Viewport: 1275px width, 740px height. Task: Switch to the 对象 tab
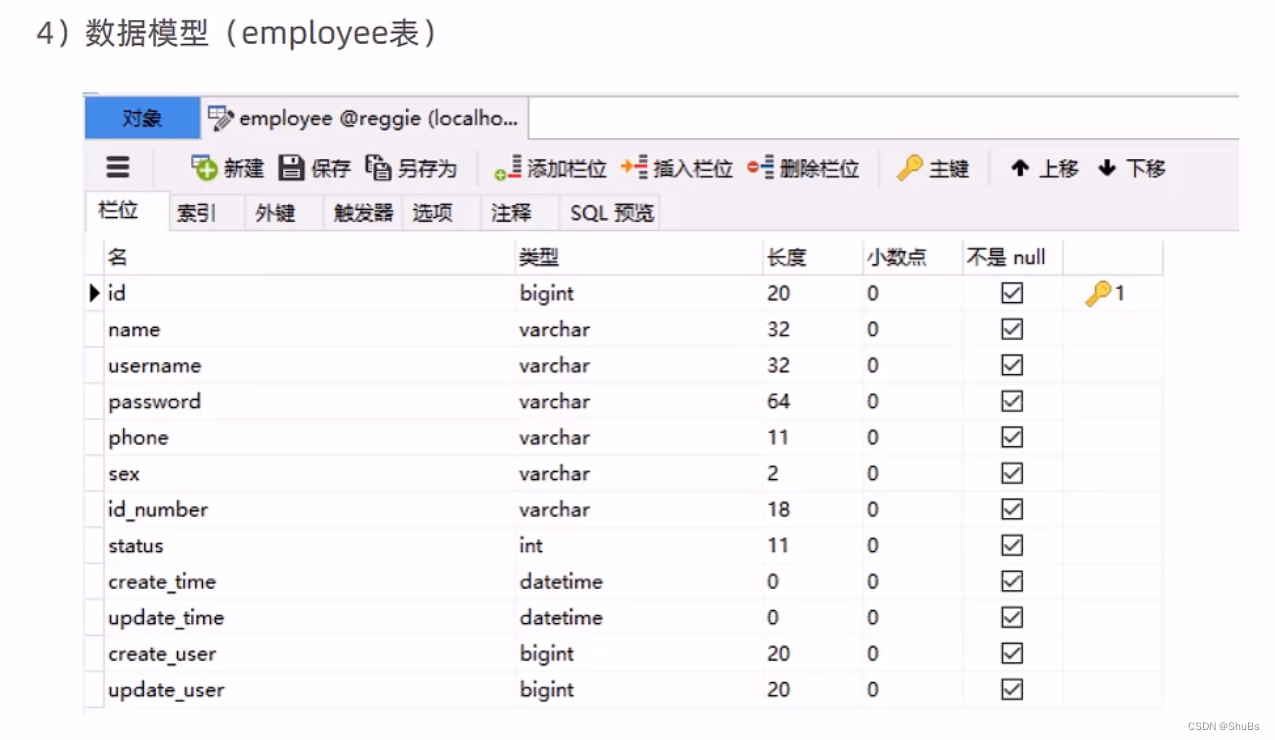[142, 118]
